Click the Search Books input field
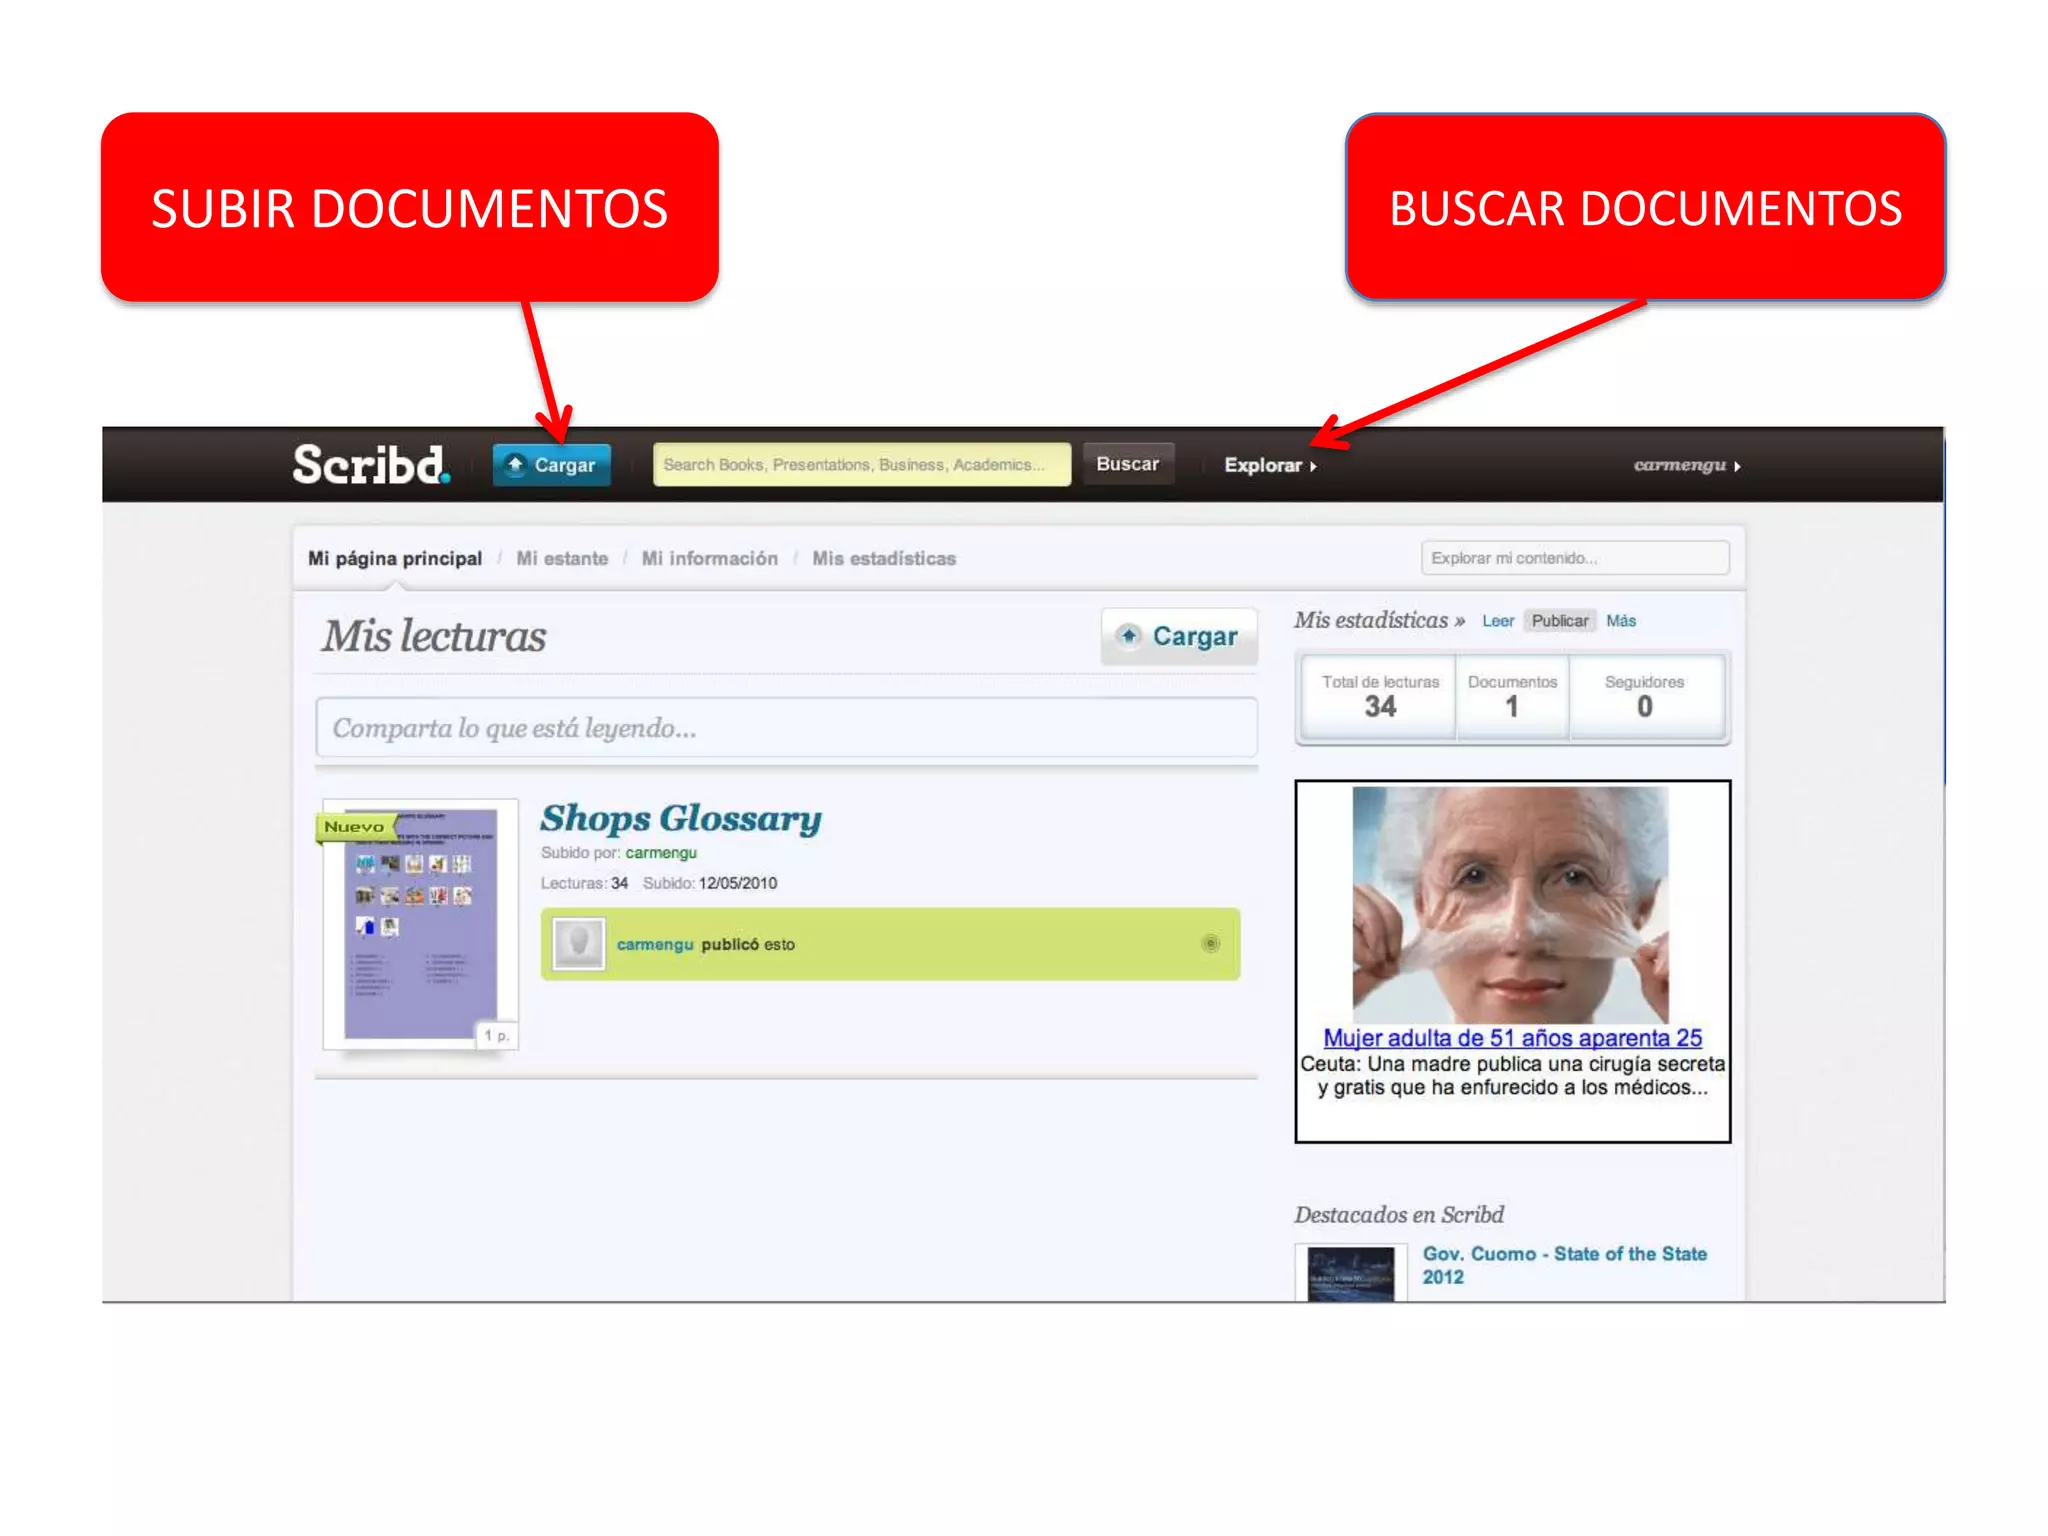2048x1536 pixels. tap(861, 465)
